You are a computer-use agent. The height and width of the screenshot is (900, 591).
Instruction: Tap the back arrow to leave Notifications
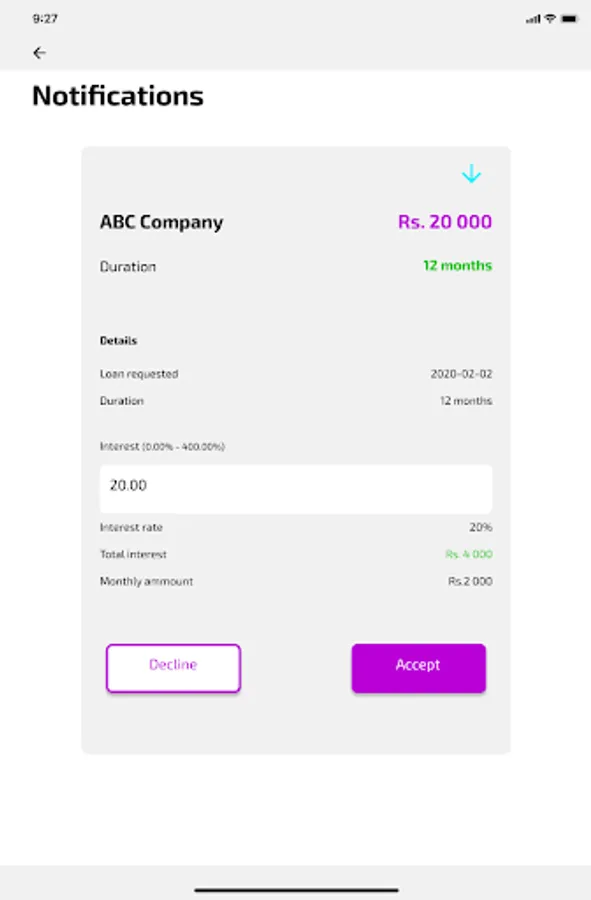(x=40, y=52)
